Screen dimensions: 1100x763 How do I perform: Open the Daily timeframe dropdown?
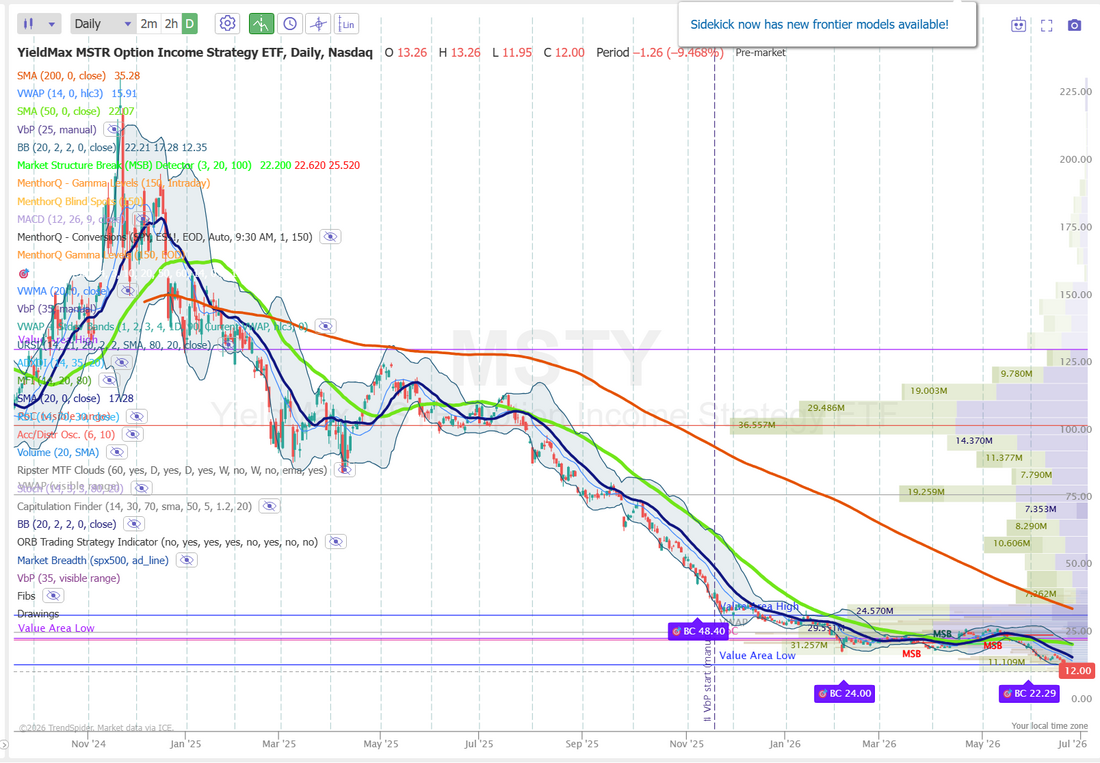(102, 24)
